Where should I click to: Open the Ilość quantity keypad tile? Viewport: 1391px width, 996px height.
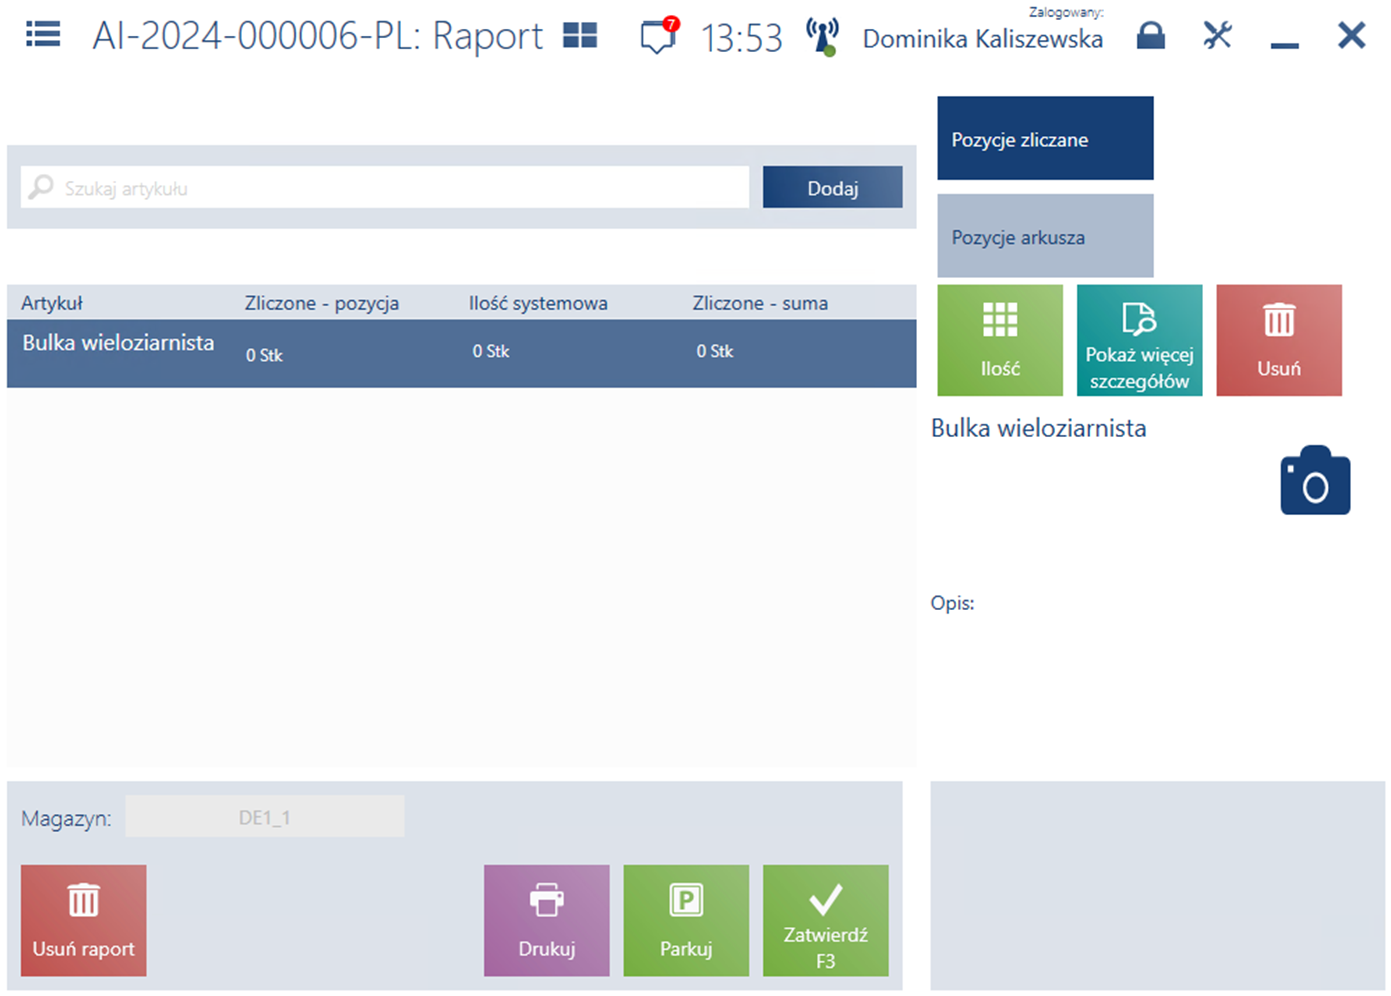click(x=1000, y=341)
